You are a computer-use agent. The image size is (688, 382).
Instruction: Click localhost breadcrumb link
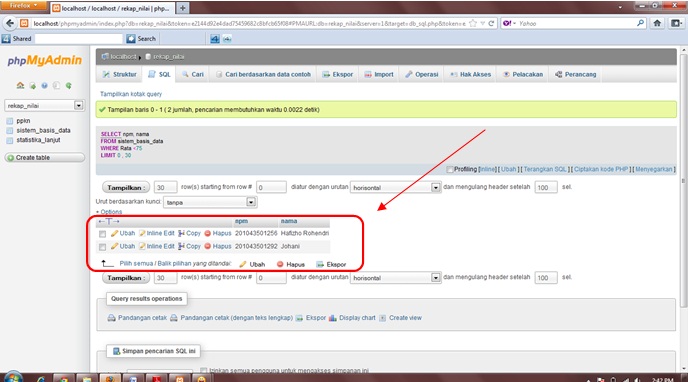(123, 57)
